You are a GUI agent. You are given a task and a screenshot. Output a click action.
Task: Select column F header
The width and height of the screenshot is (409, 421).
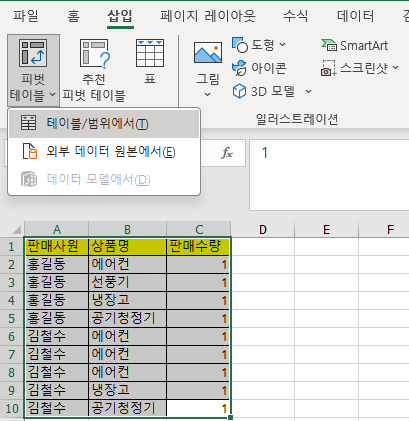coord(384,229)
